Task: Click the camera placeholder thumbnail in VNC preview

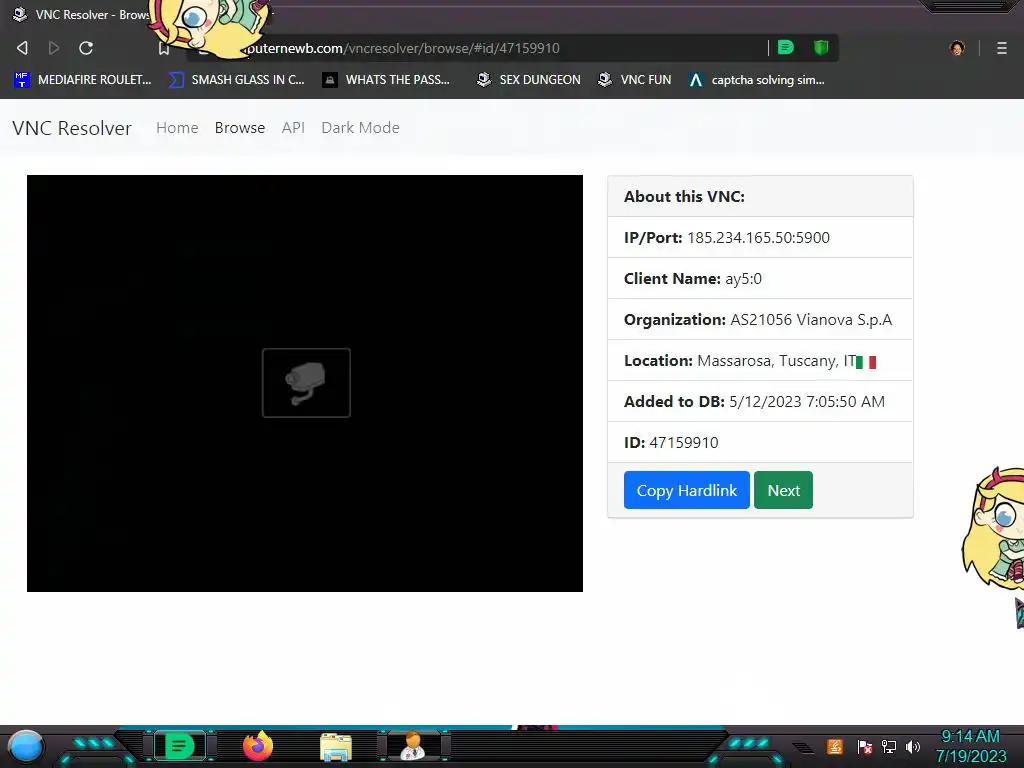Action: [x=306, y=383]
